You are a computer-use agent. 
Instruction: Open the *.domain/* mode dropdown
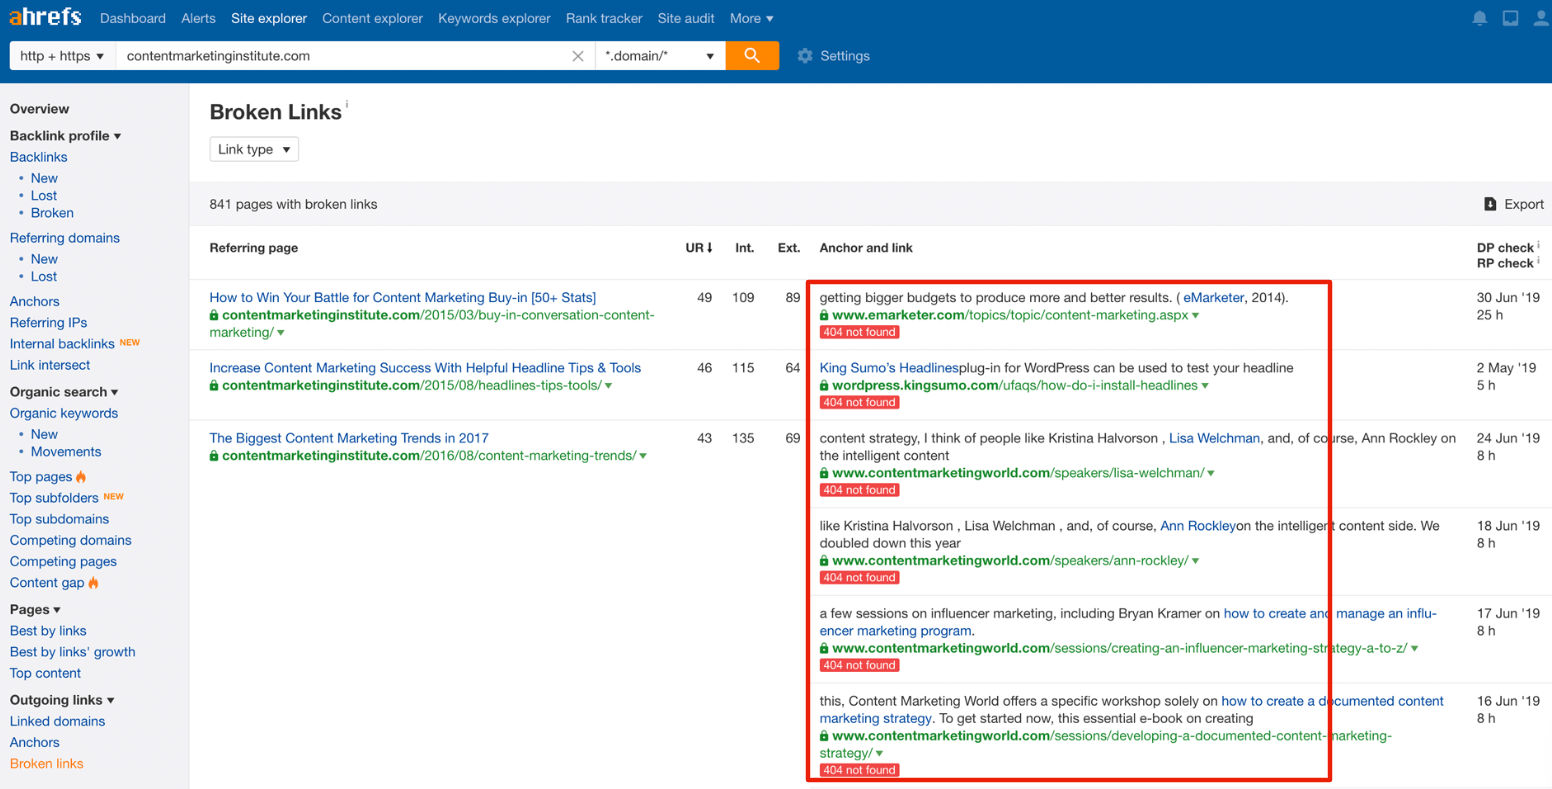coord(660,56)
